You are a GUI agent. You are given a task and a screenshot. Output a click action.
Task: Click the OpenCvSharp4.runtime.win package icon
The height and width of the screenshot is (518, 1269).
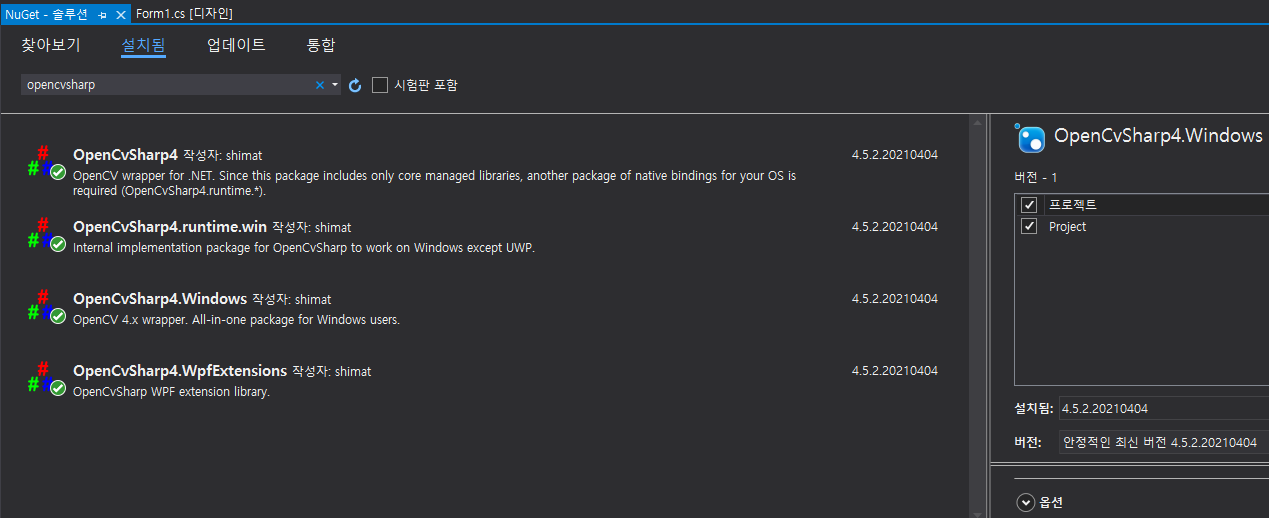(46, 235)
